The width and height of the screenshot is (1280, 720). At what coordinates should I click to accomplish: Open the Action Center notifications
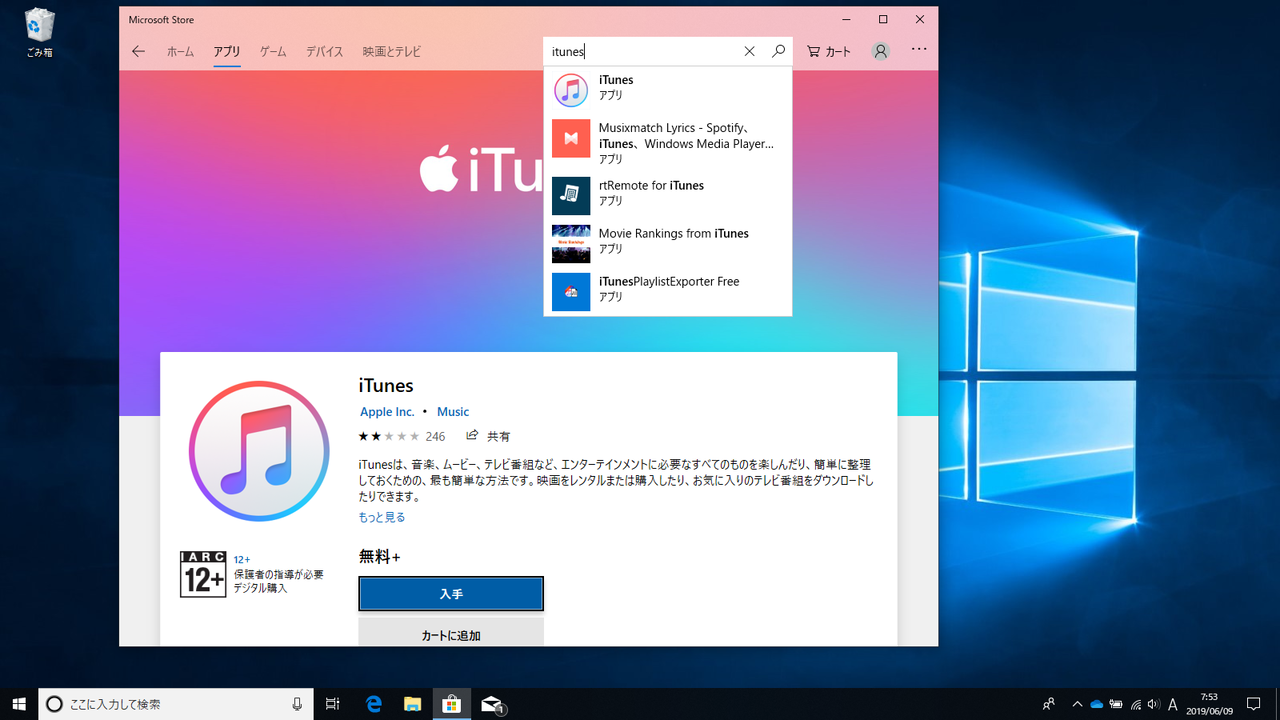point(1254,704)
